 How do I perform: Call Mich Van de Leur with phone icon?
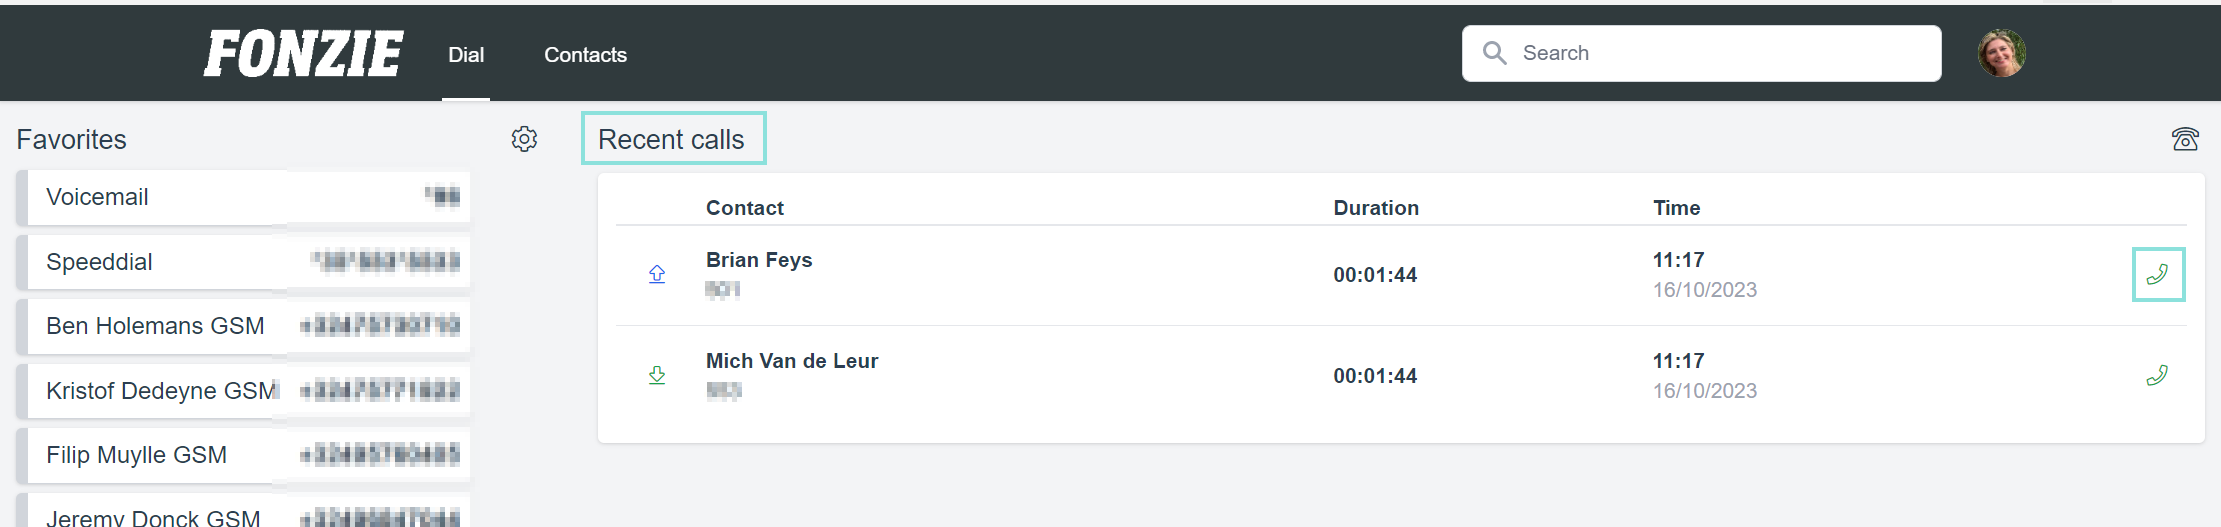click(2157, 376)
